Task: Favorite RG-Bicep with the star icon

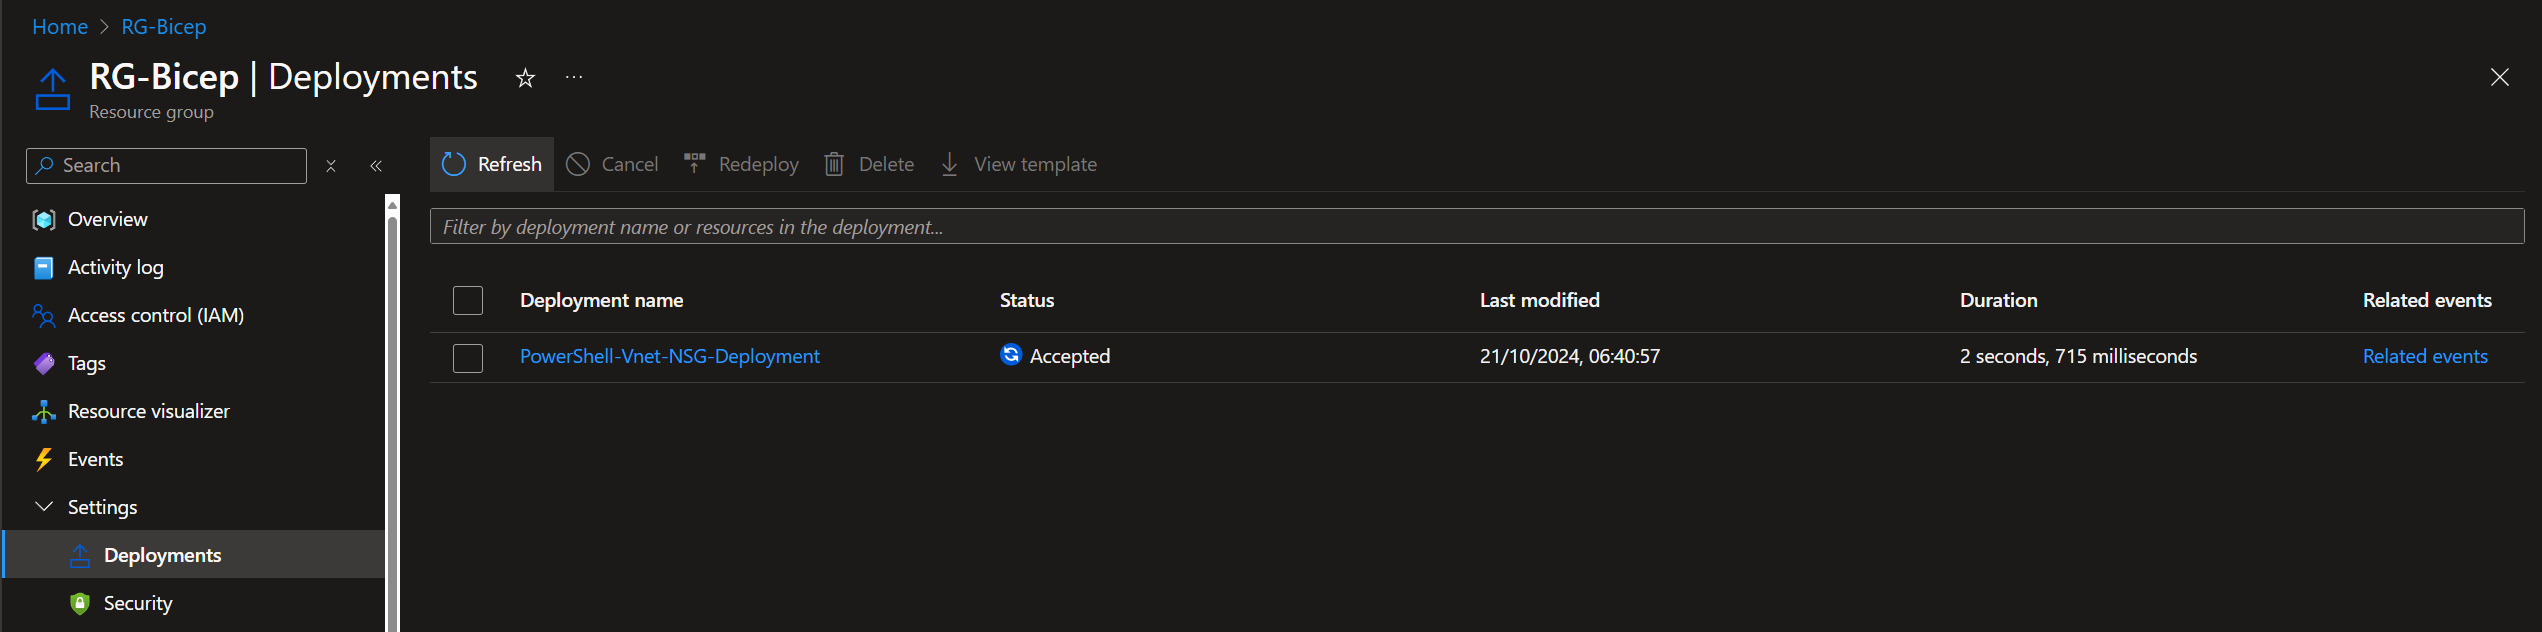Action: click(x=525, y=78)
